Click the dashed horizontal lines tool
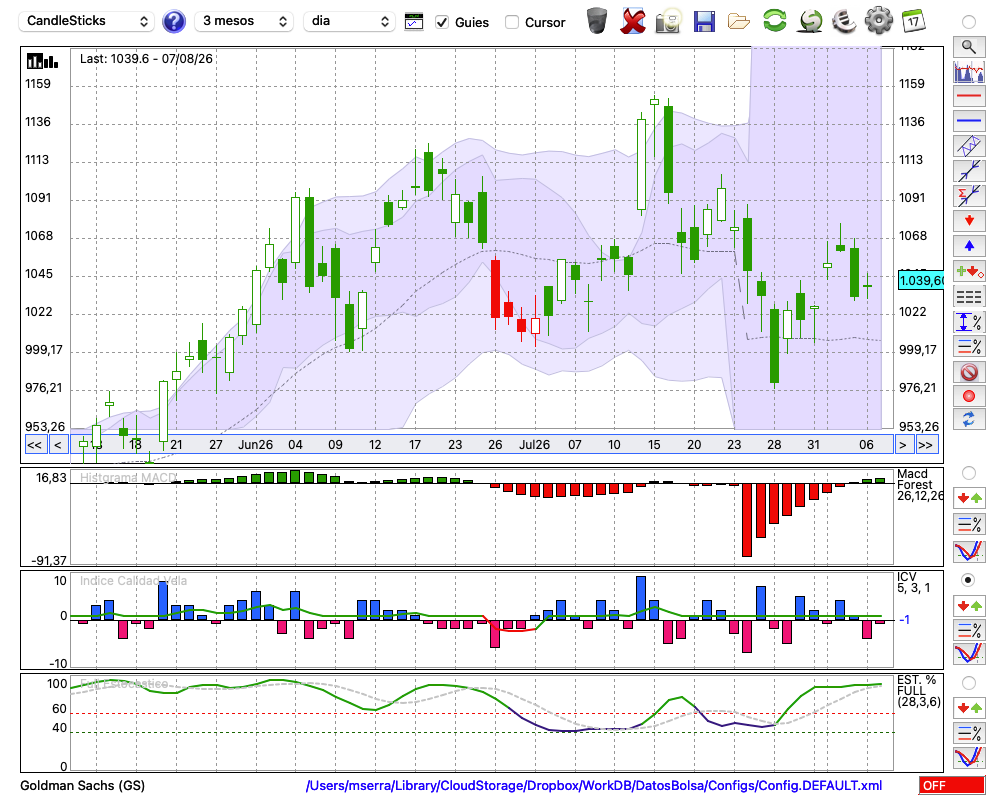The height and width of the screenshot is (800, 1000). [x=969, y=296]
